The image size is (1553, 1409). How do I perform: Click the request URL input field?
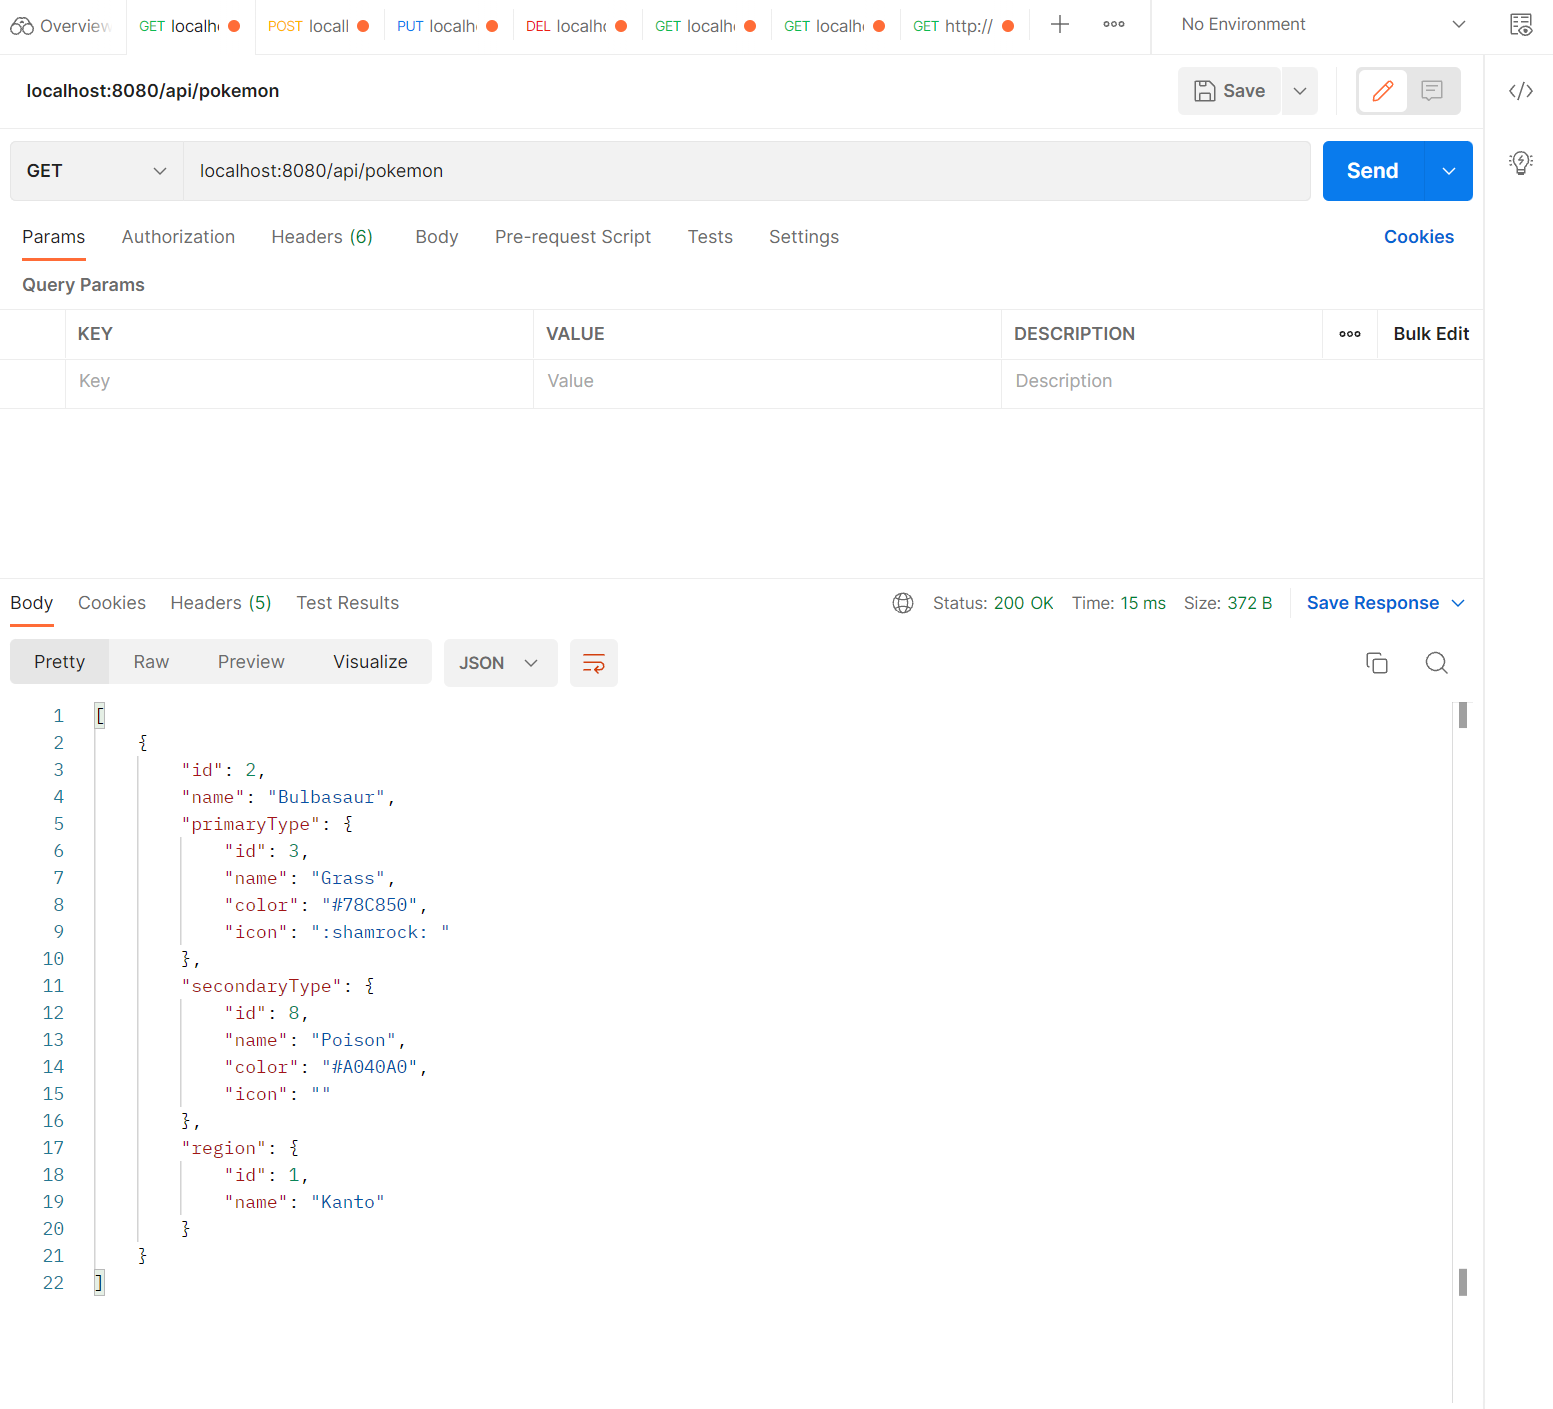(x=747, y=171)
